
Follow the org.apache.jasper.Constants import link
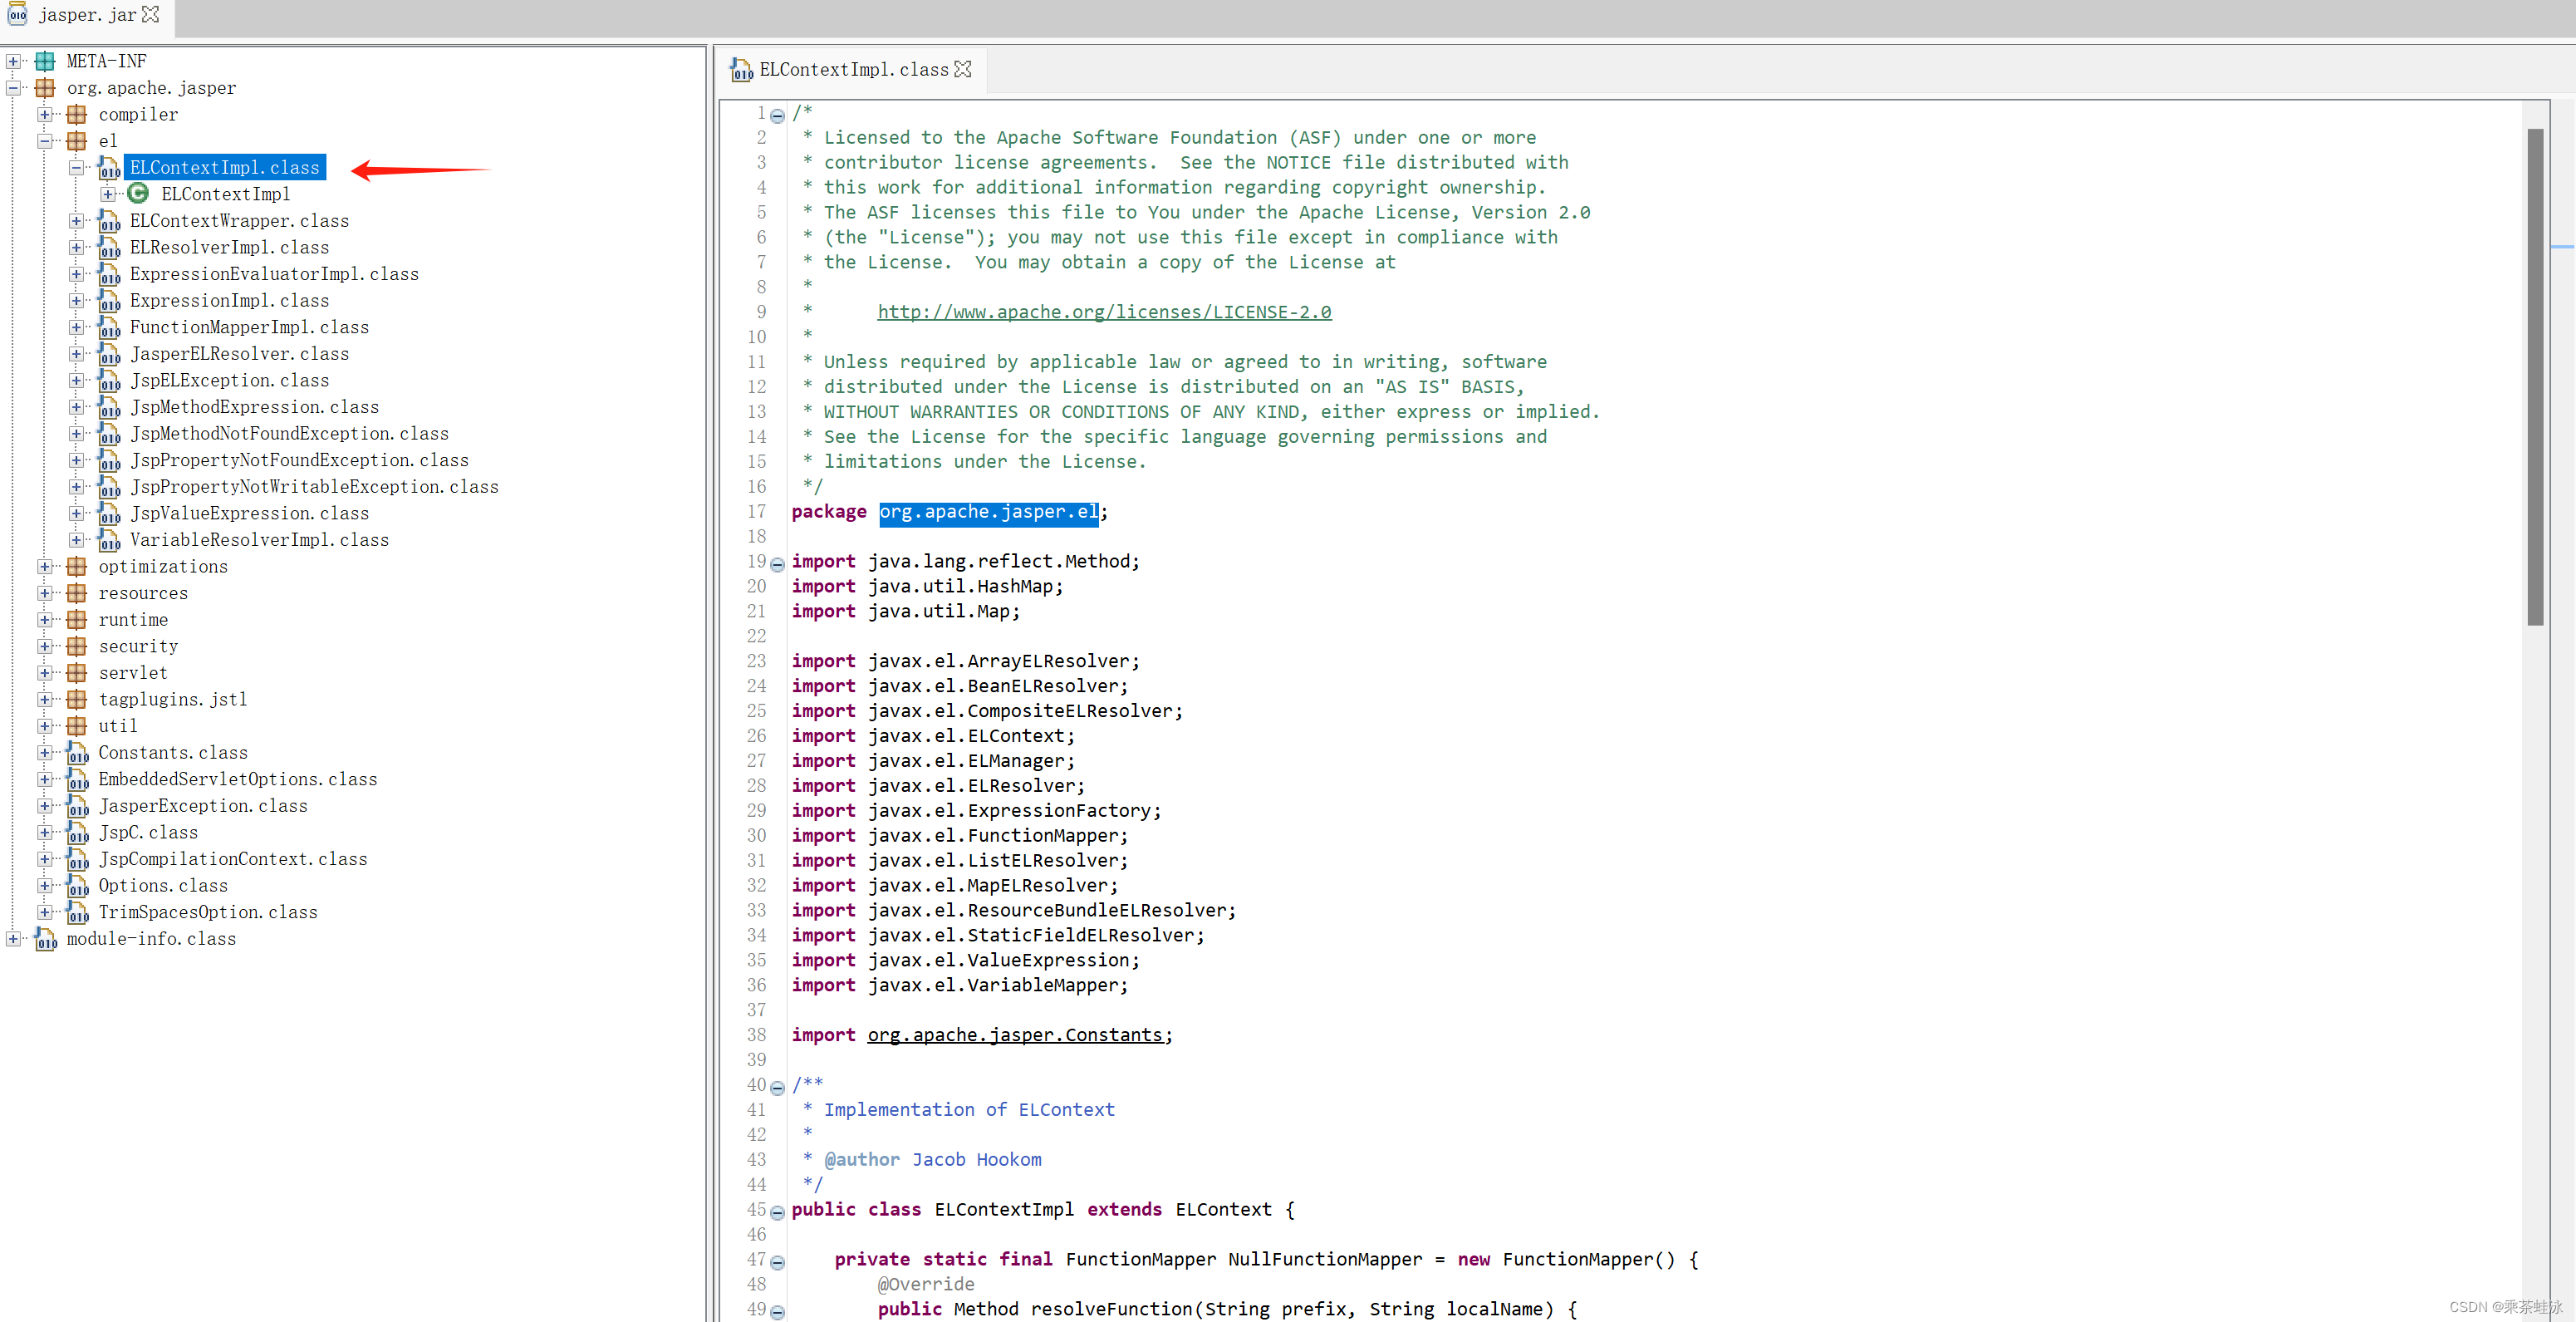[x=1015, y=1035]
